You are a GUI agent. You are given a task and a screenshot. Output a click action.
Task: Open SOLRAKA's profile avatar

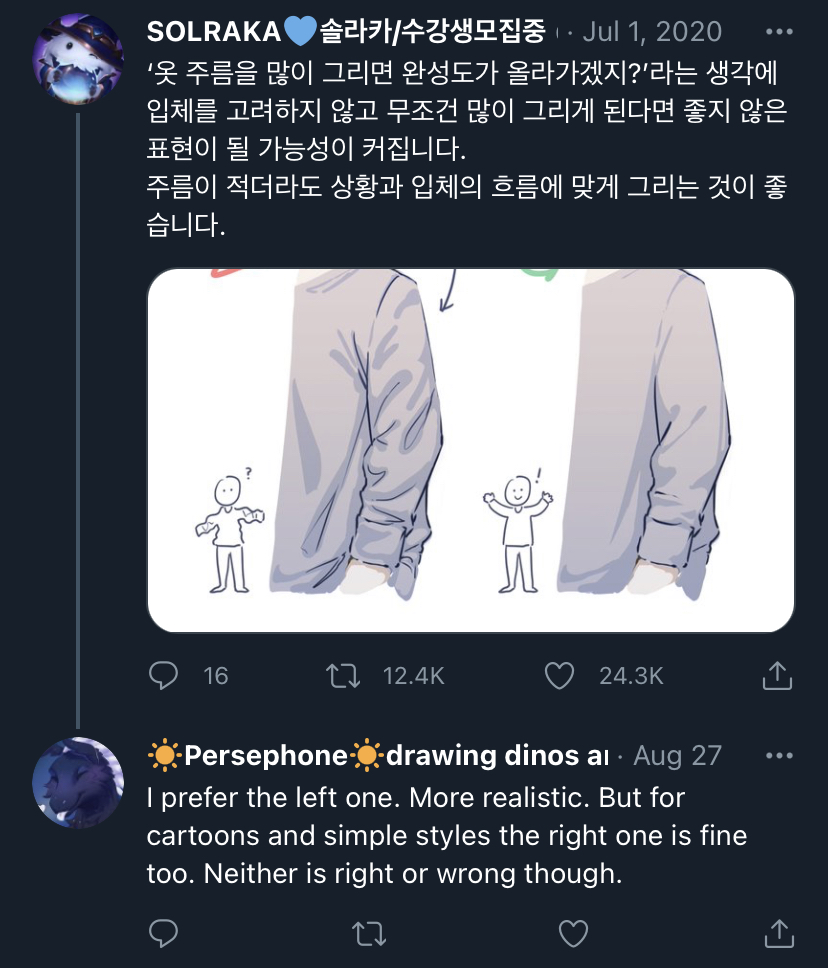pyautogui.click(x=78, y=59)
